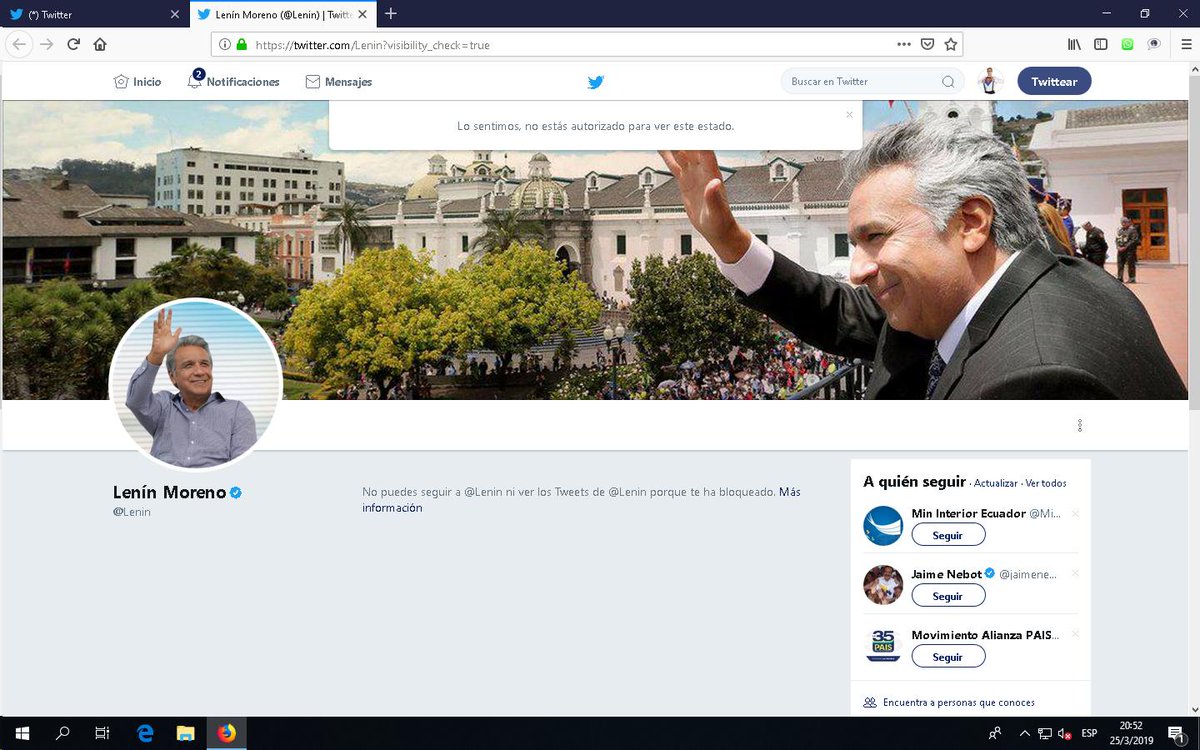The height and width of the screenshot is (750, 1200).
Task: Bookmark this page with the star icon
Action: pyautogui.click(x=951, y=44)
